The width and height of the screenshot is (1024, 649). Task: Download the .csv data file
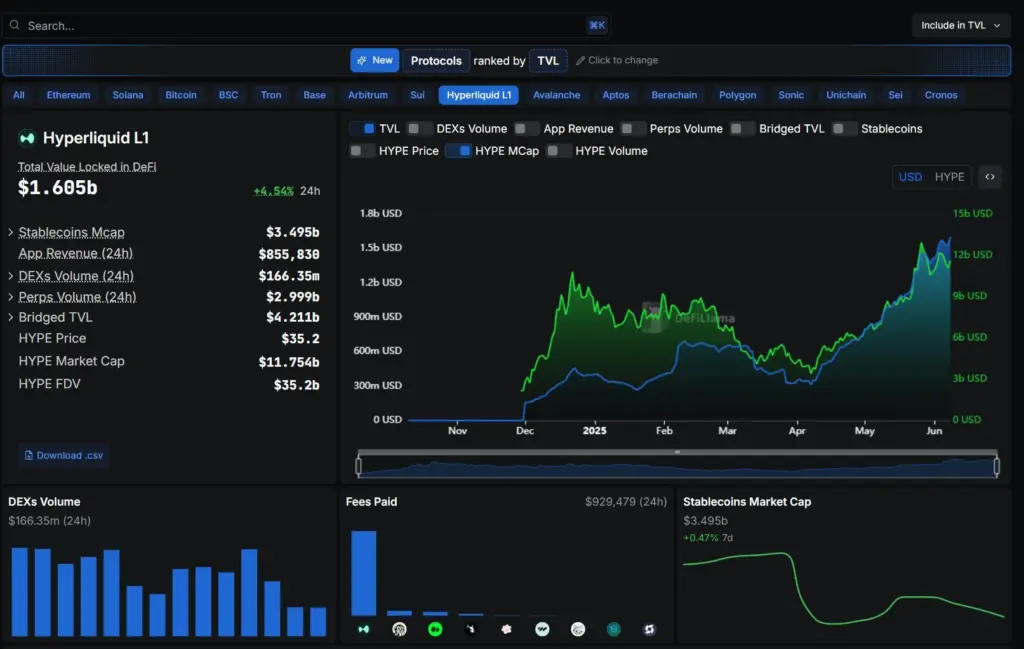click(x=64, y=455)
